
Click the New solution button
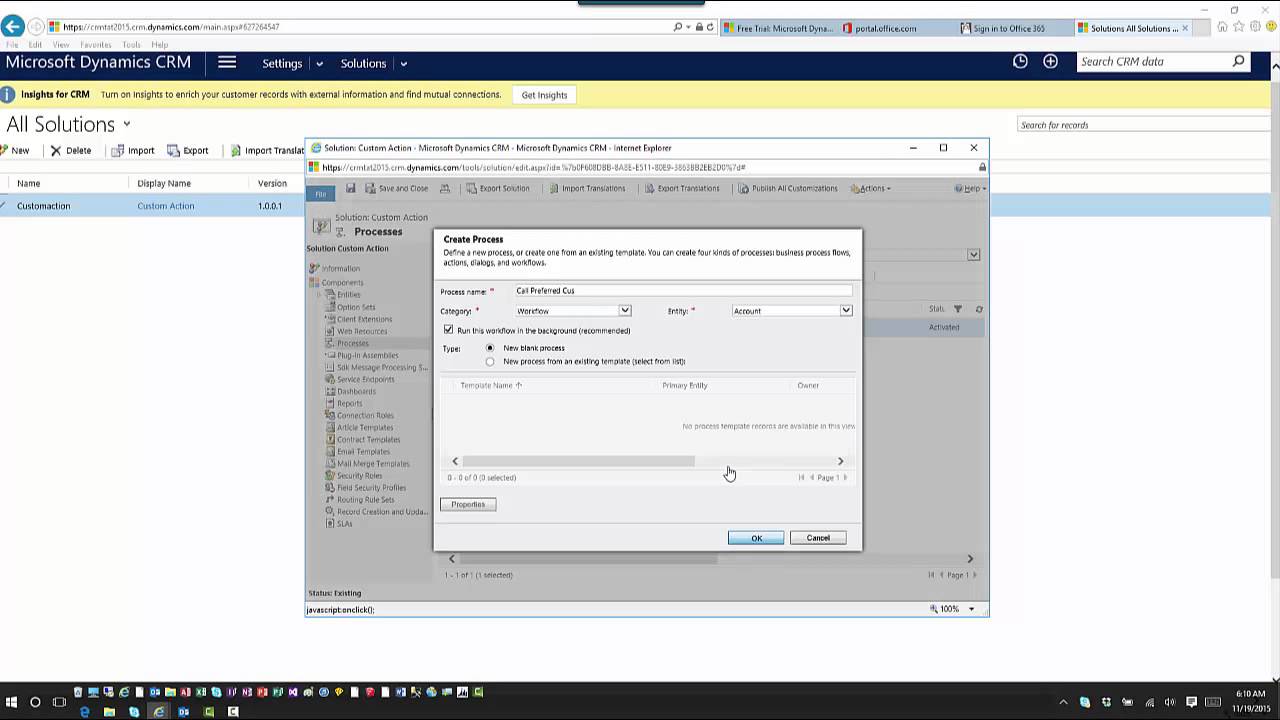(x=15, y=150)
